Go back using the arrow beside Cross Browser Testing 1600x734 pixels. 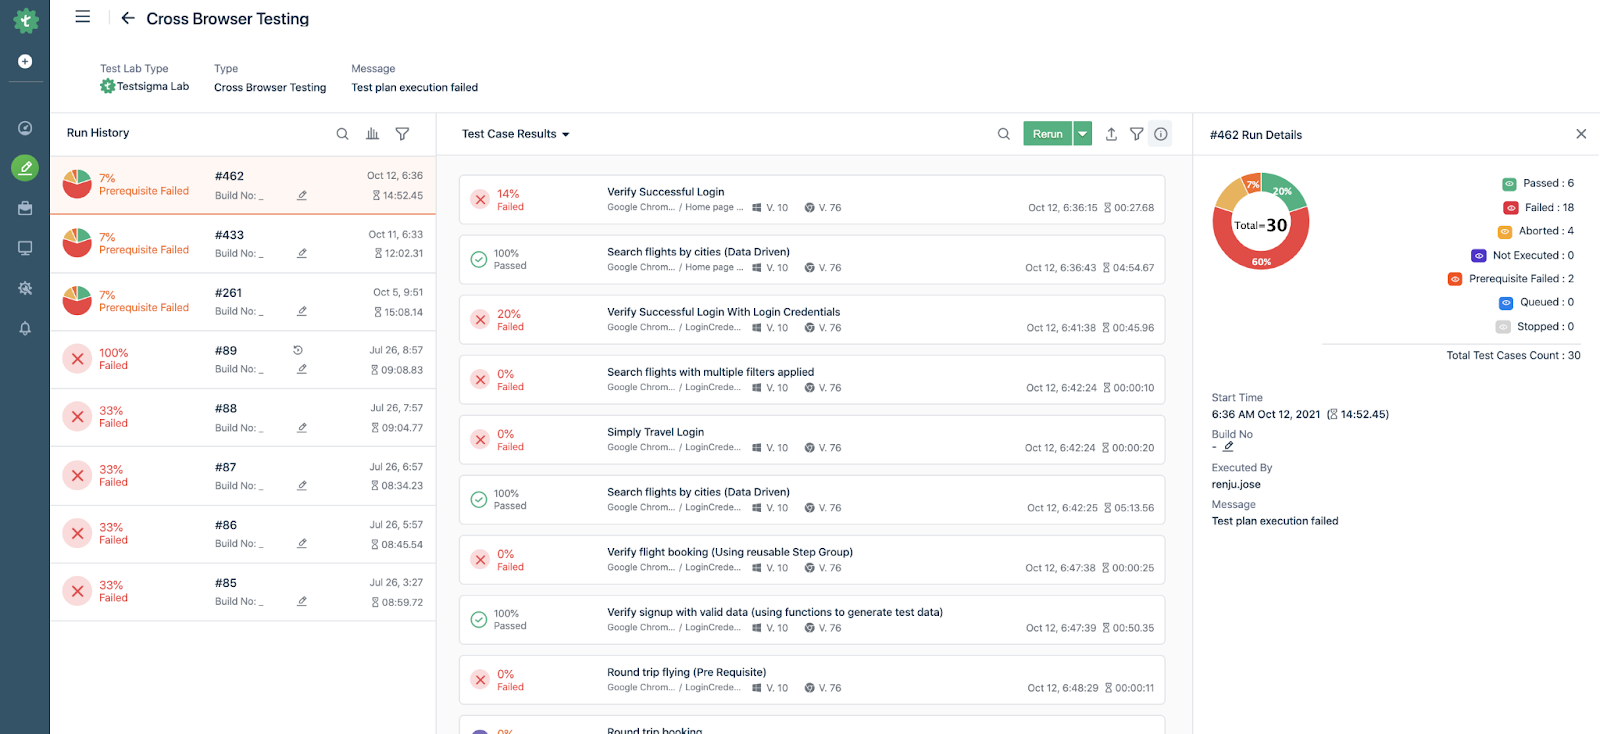[128, 18]
